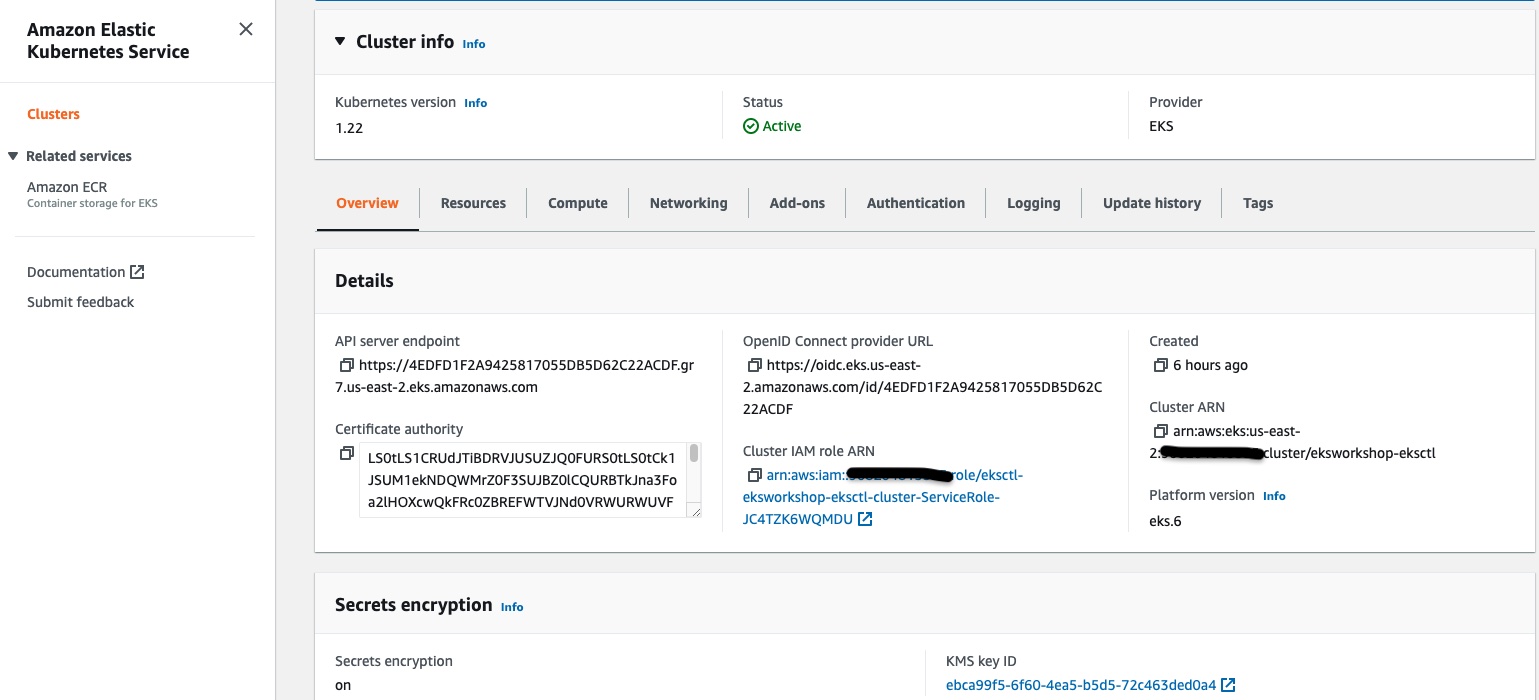Collapse the Cluster info section

pos(341,42)
